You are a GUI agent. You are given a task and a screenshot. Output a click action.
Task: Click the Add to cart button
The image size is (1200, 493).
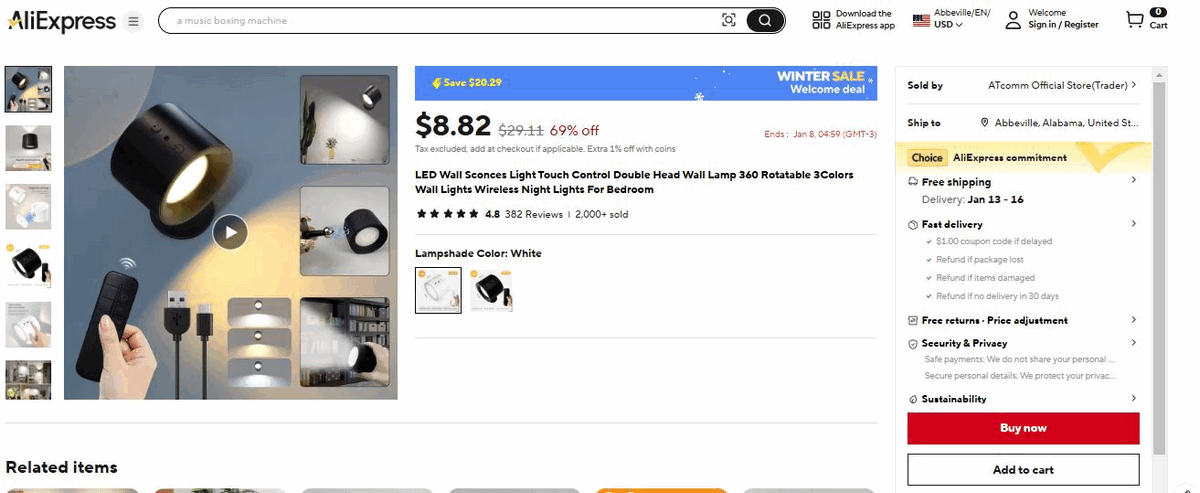coord(1023,470)
